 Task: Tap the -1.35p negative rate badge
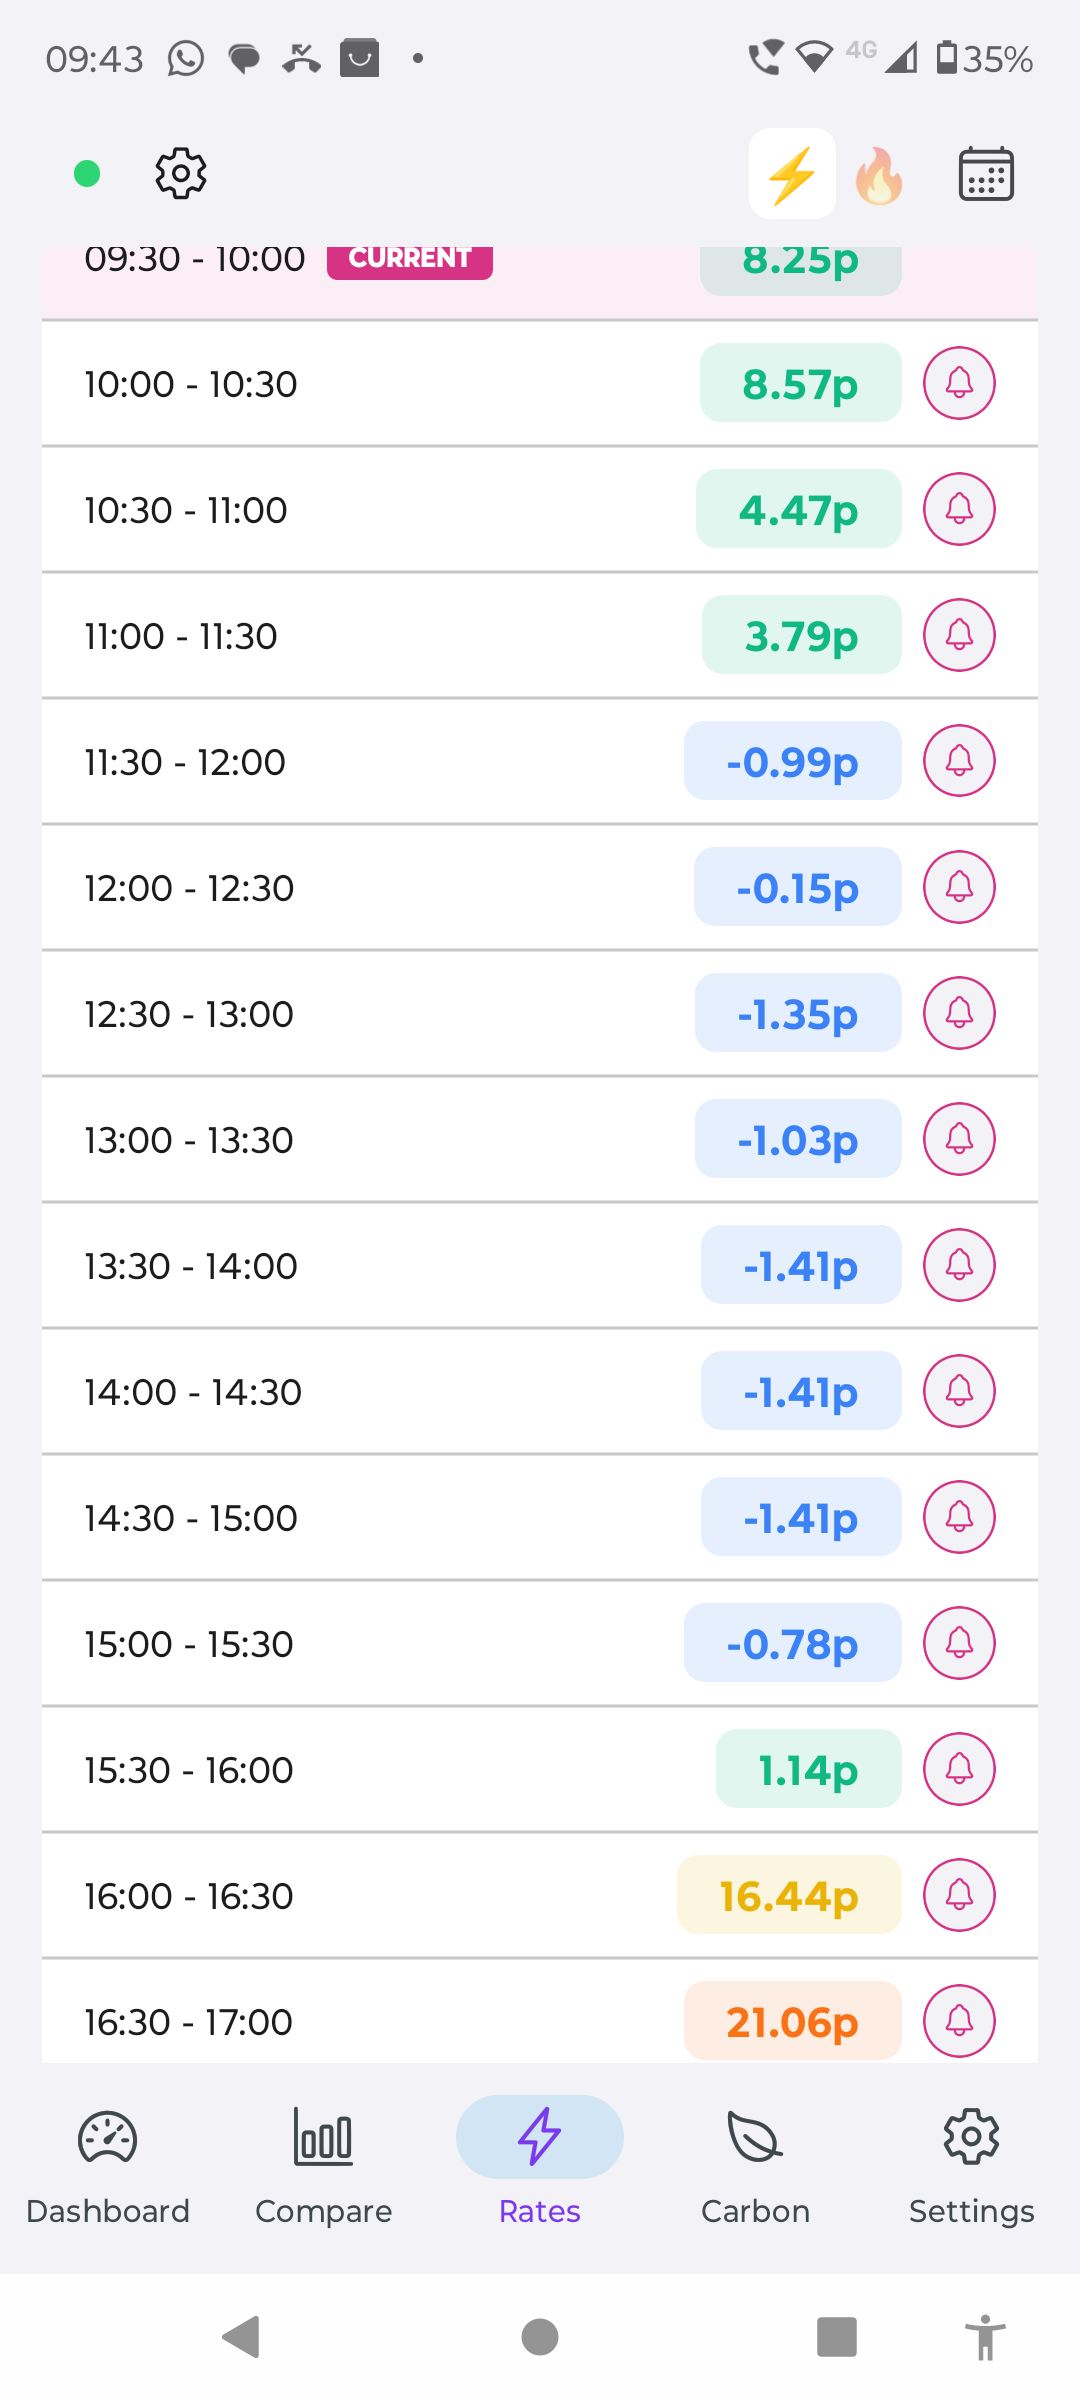click(798, 1013)
